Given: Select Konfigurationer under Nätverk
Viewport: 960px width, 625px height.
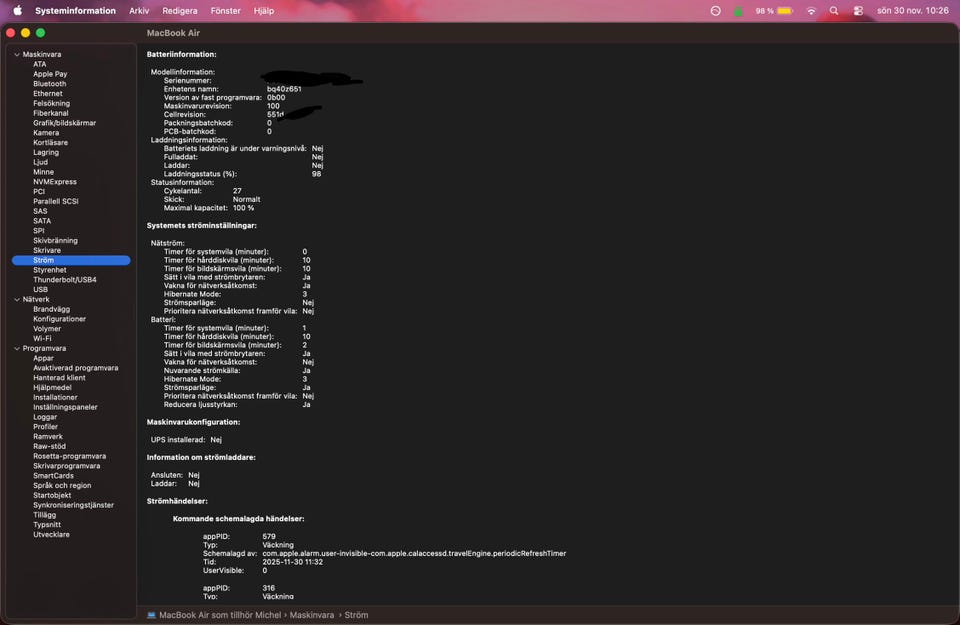Looking at the screenshot, I should (59, 319).
